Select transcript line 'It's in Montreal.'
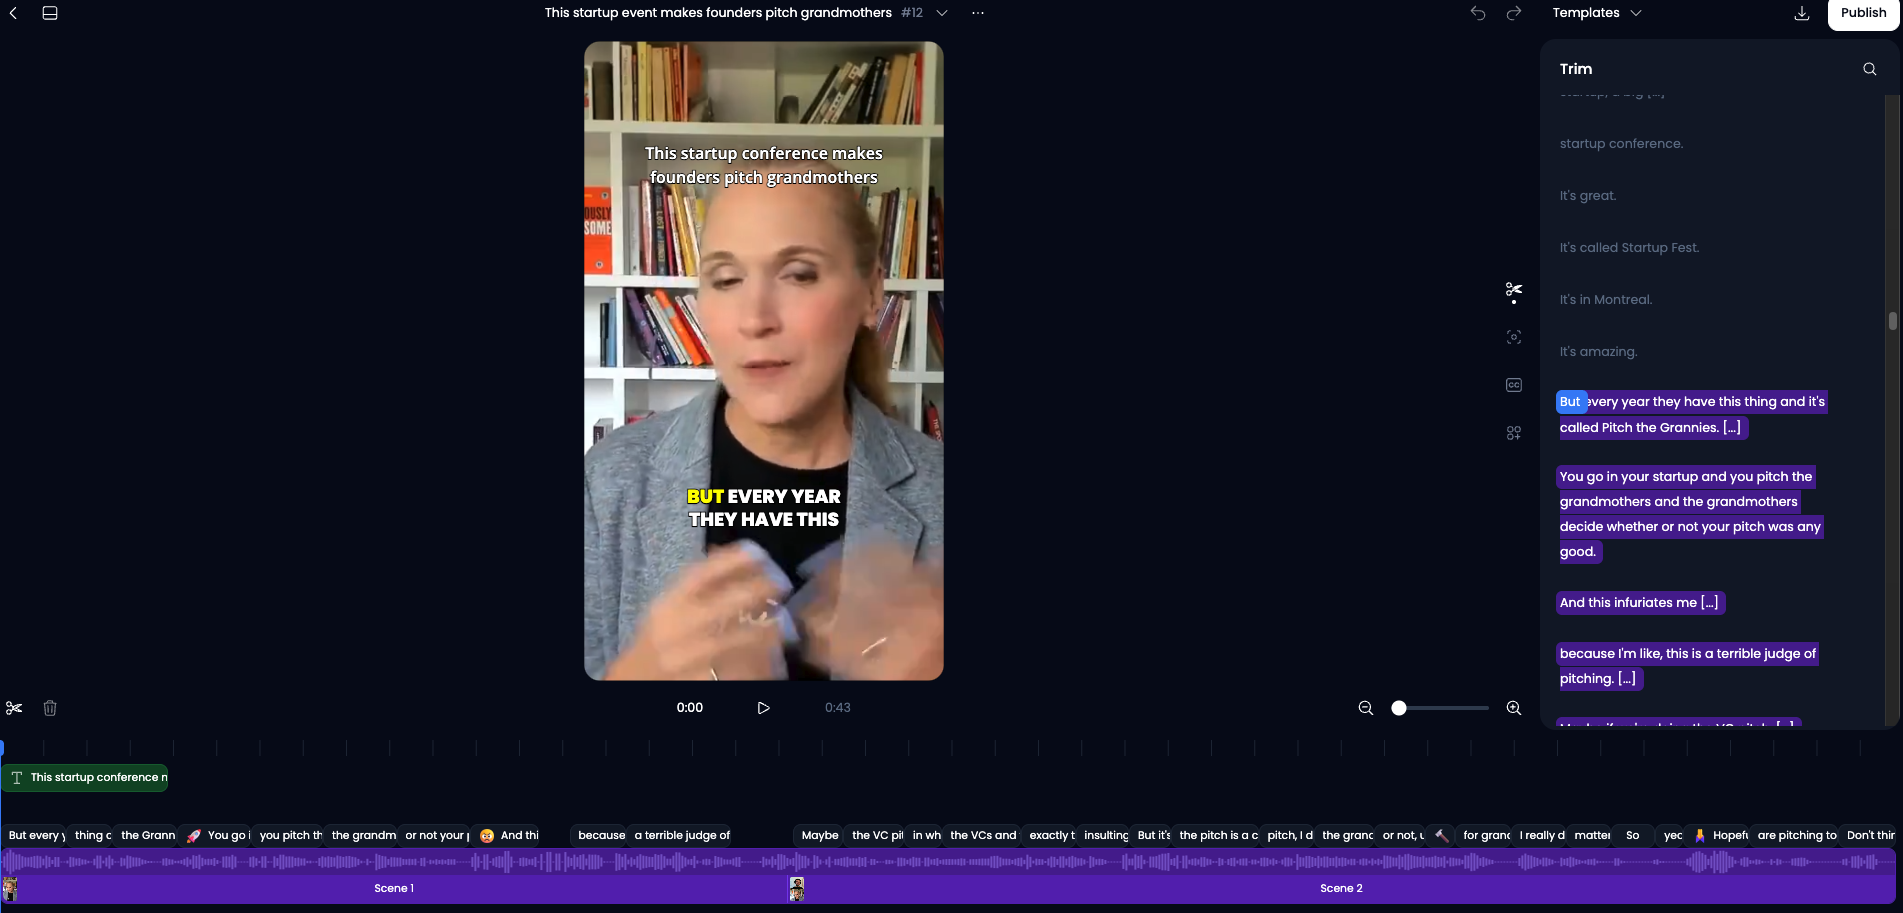This screenshot has width=1903, height=913. [1606, 300]
